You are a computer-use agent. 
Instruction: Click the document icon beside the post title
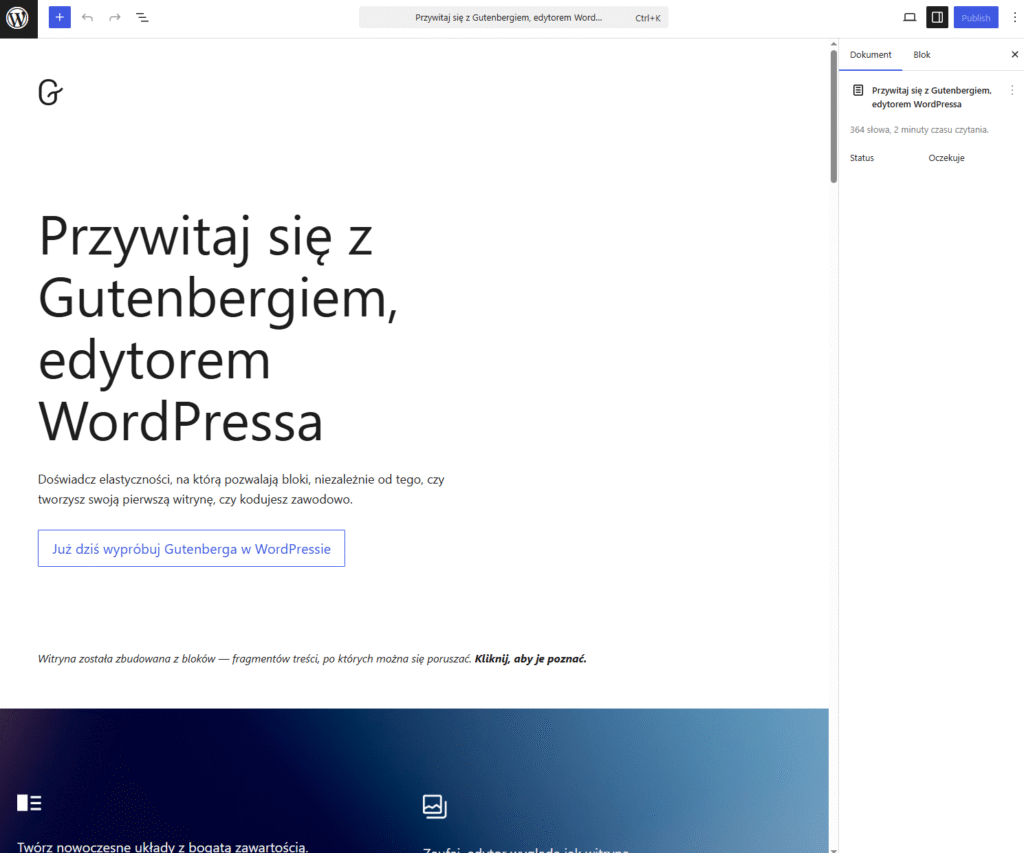pos(857,90)
